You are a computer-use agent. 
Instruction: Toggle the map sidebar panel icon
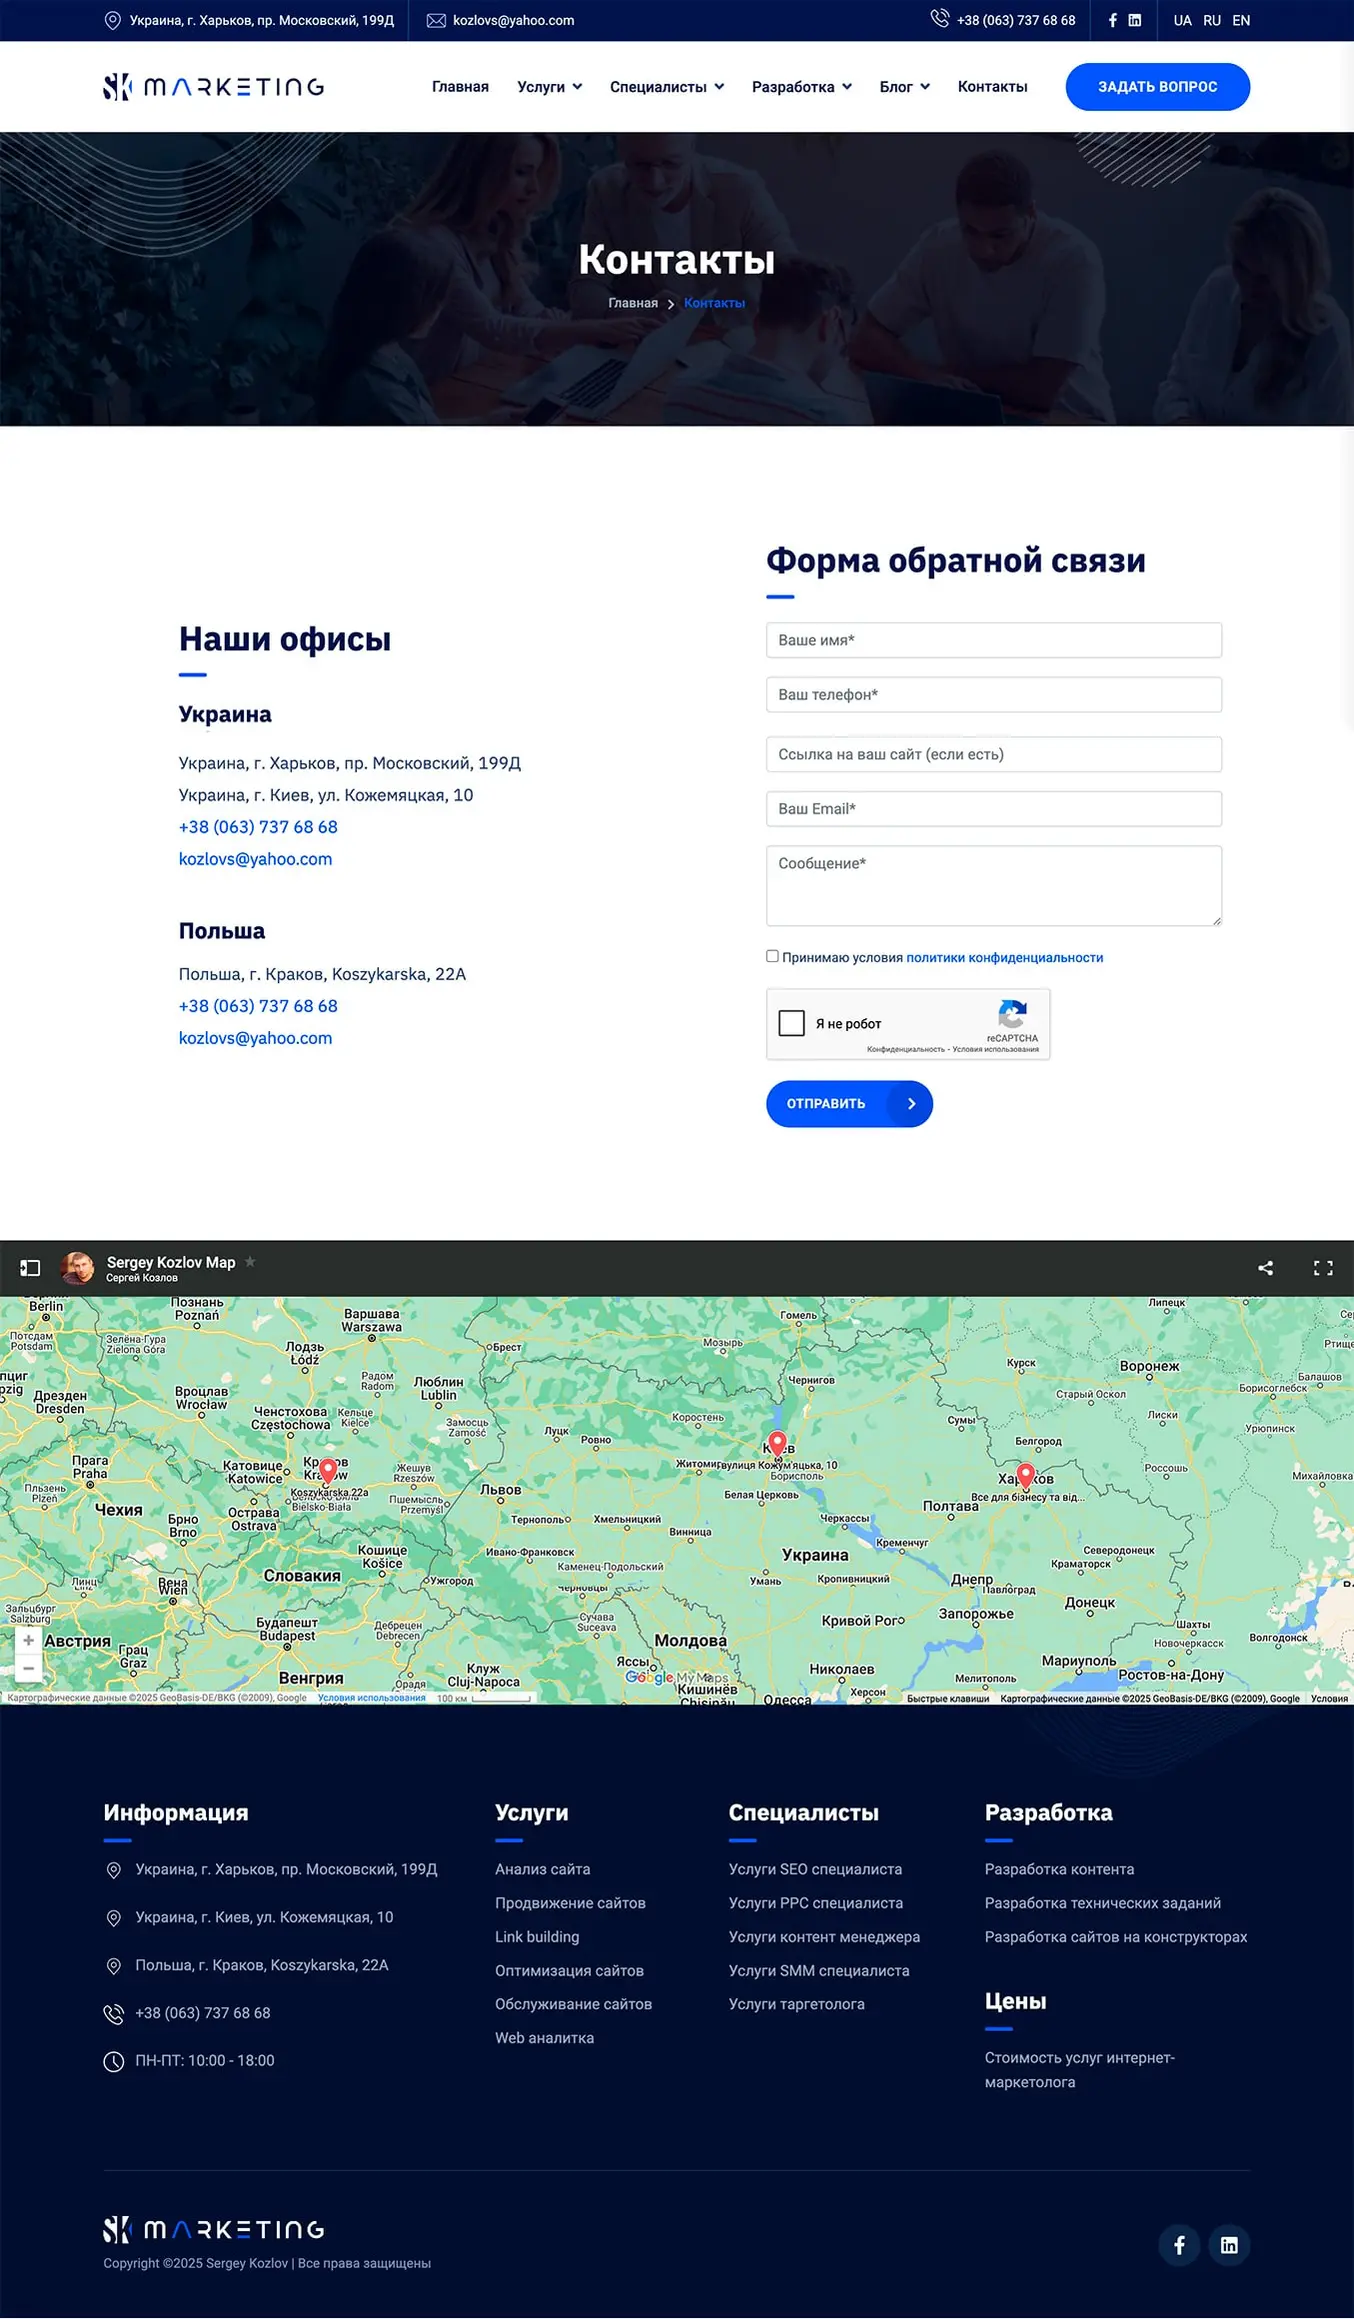[x=30, y=1268]
